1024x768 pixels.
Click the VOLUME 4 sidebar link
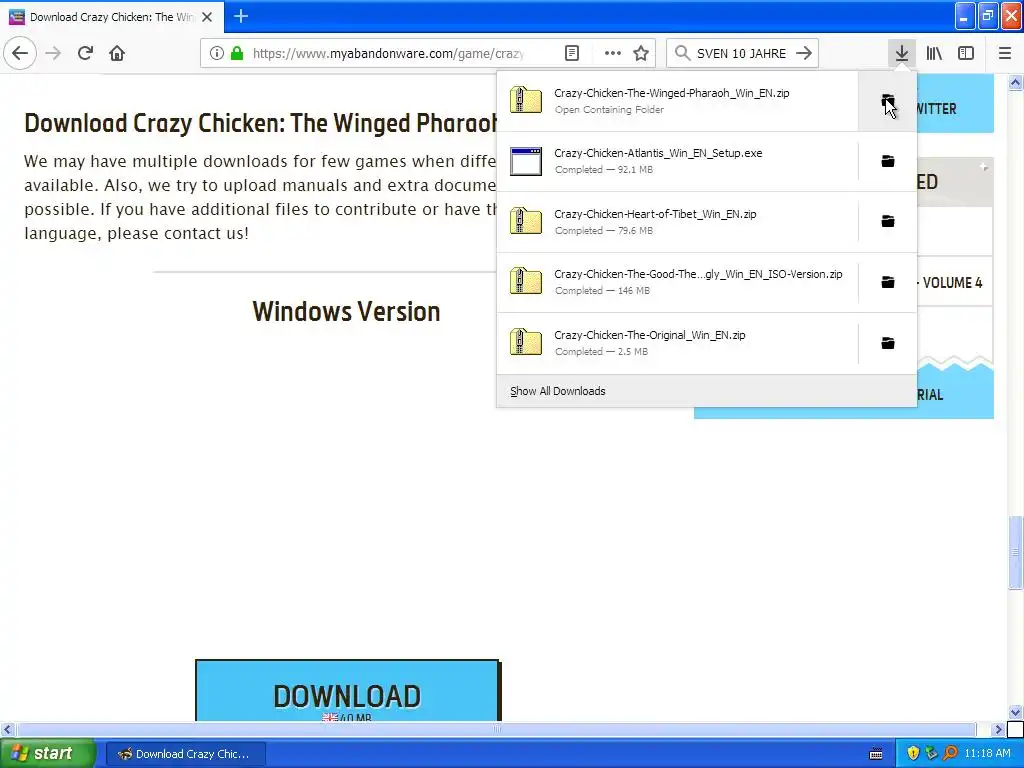coord(952,283)
